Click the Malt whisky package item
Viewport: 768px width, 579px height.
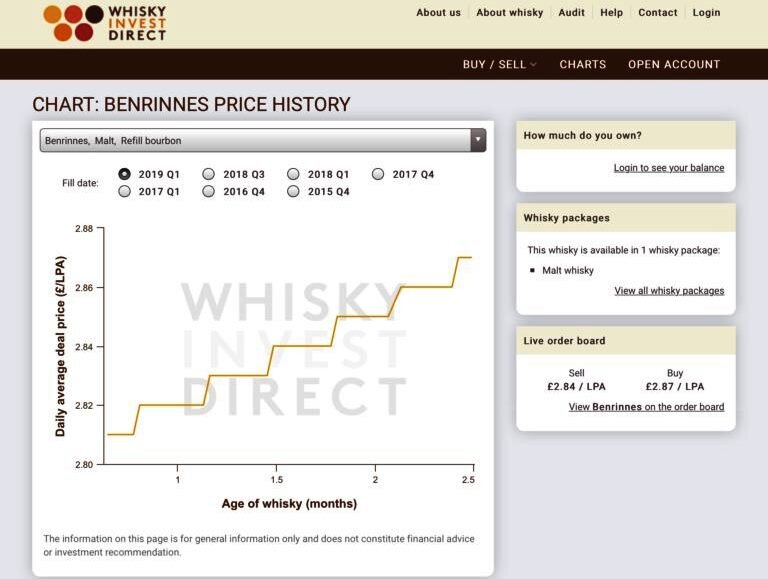pyautogui.click(x=568, y=270)
